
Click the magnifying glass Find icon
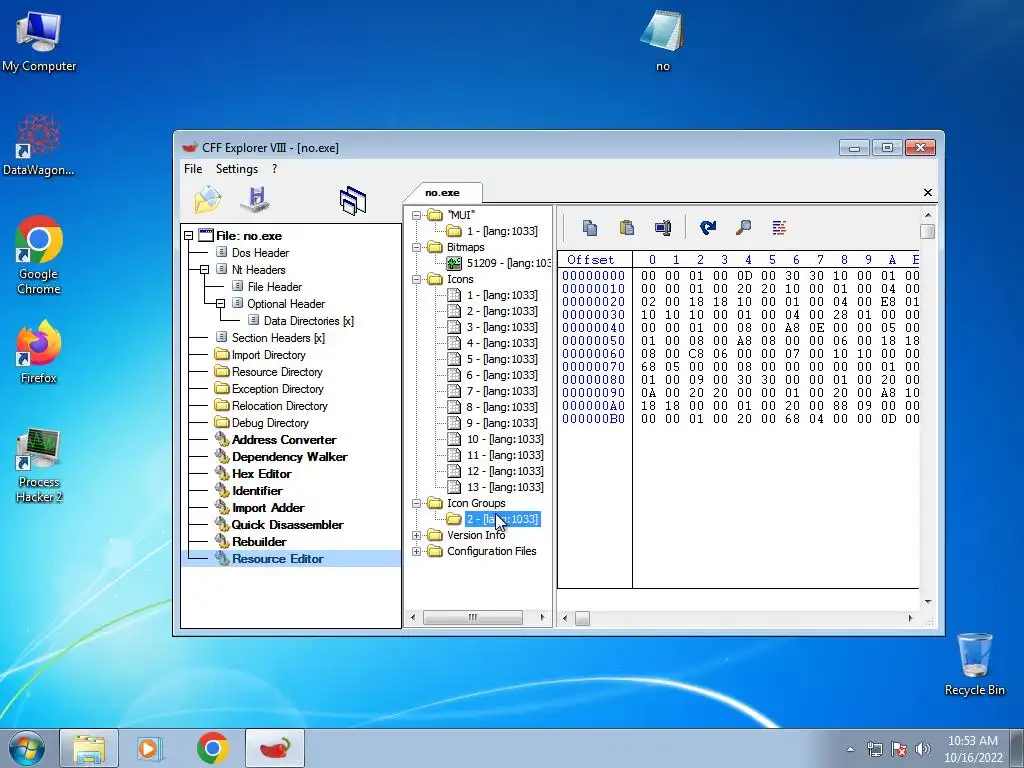point(743,227)
